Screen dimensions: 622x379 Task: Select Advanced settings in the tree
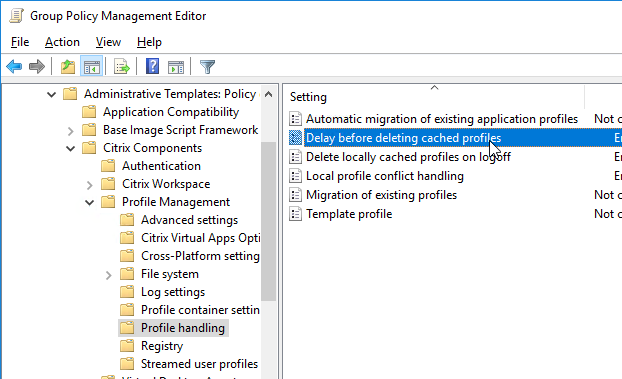coord(189,220)
